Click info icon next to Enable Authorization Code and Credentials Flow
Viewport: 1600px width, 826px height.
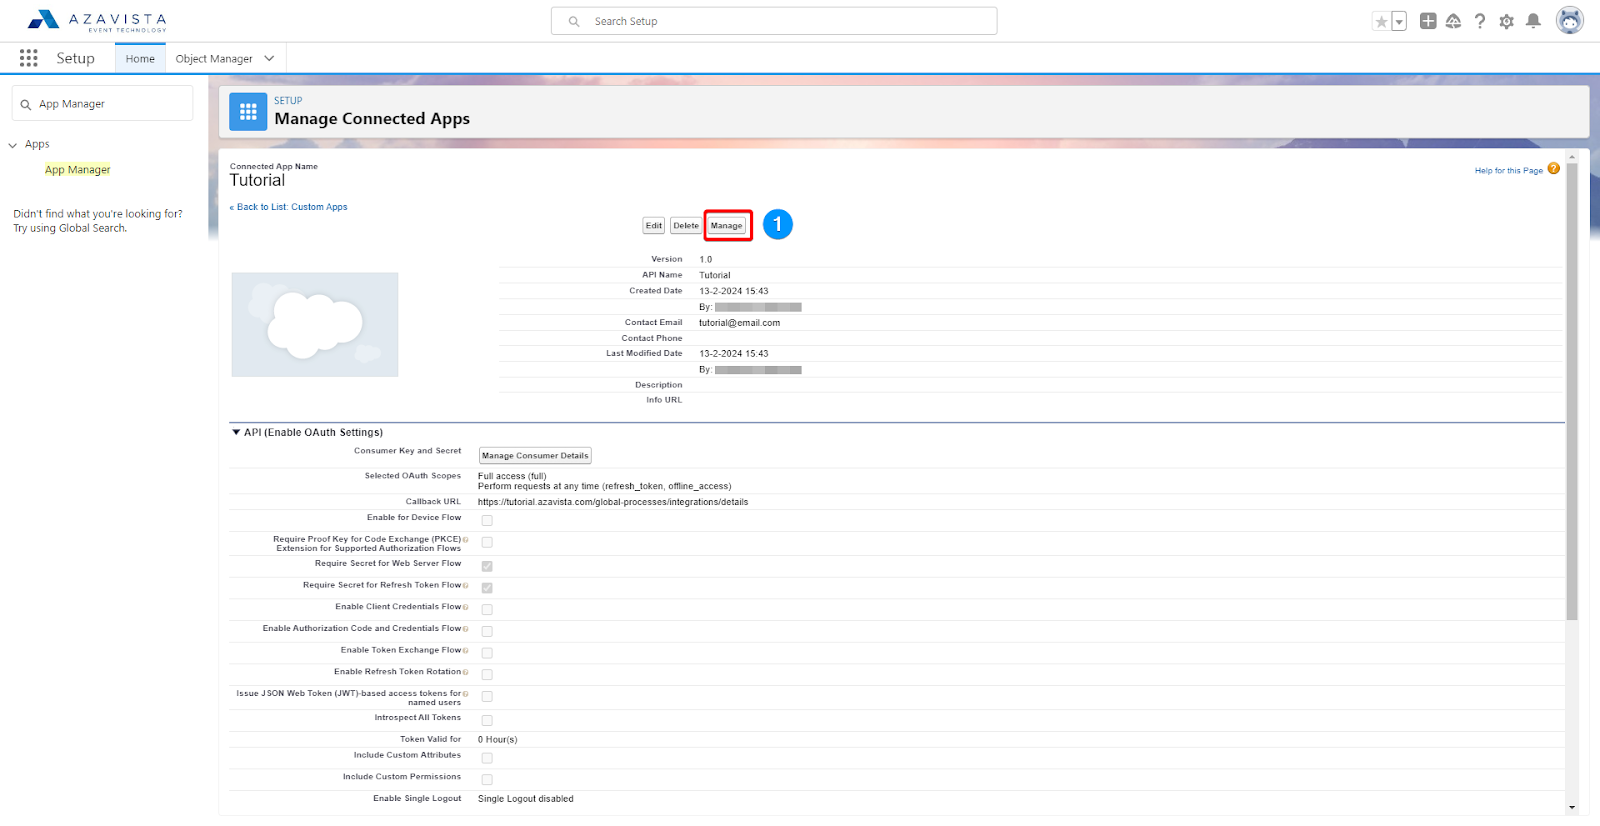(x=466, y=630)
